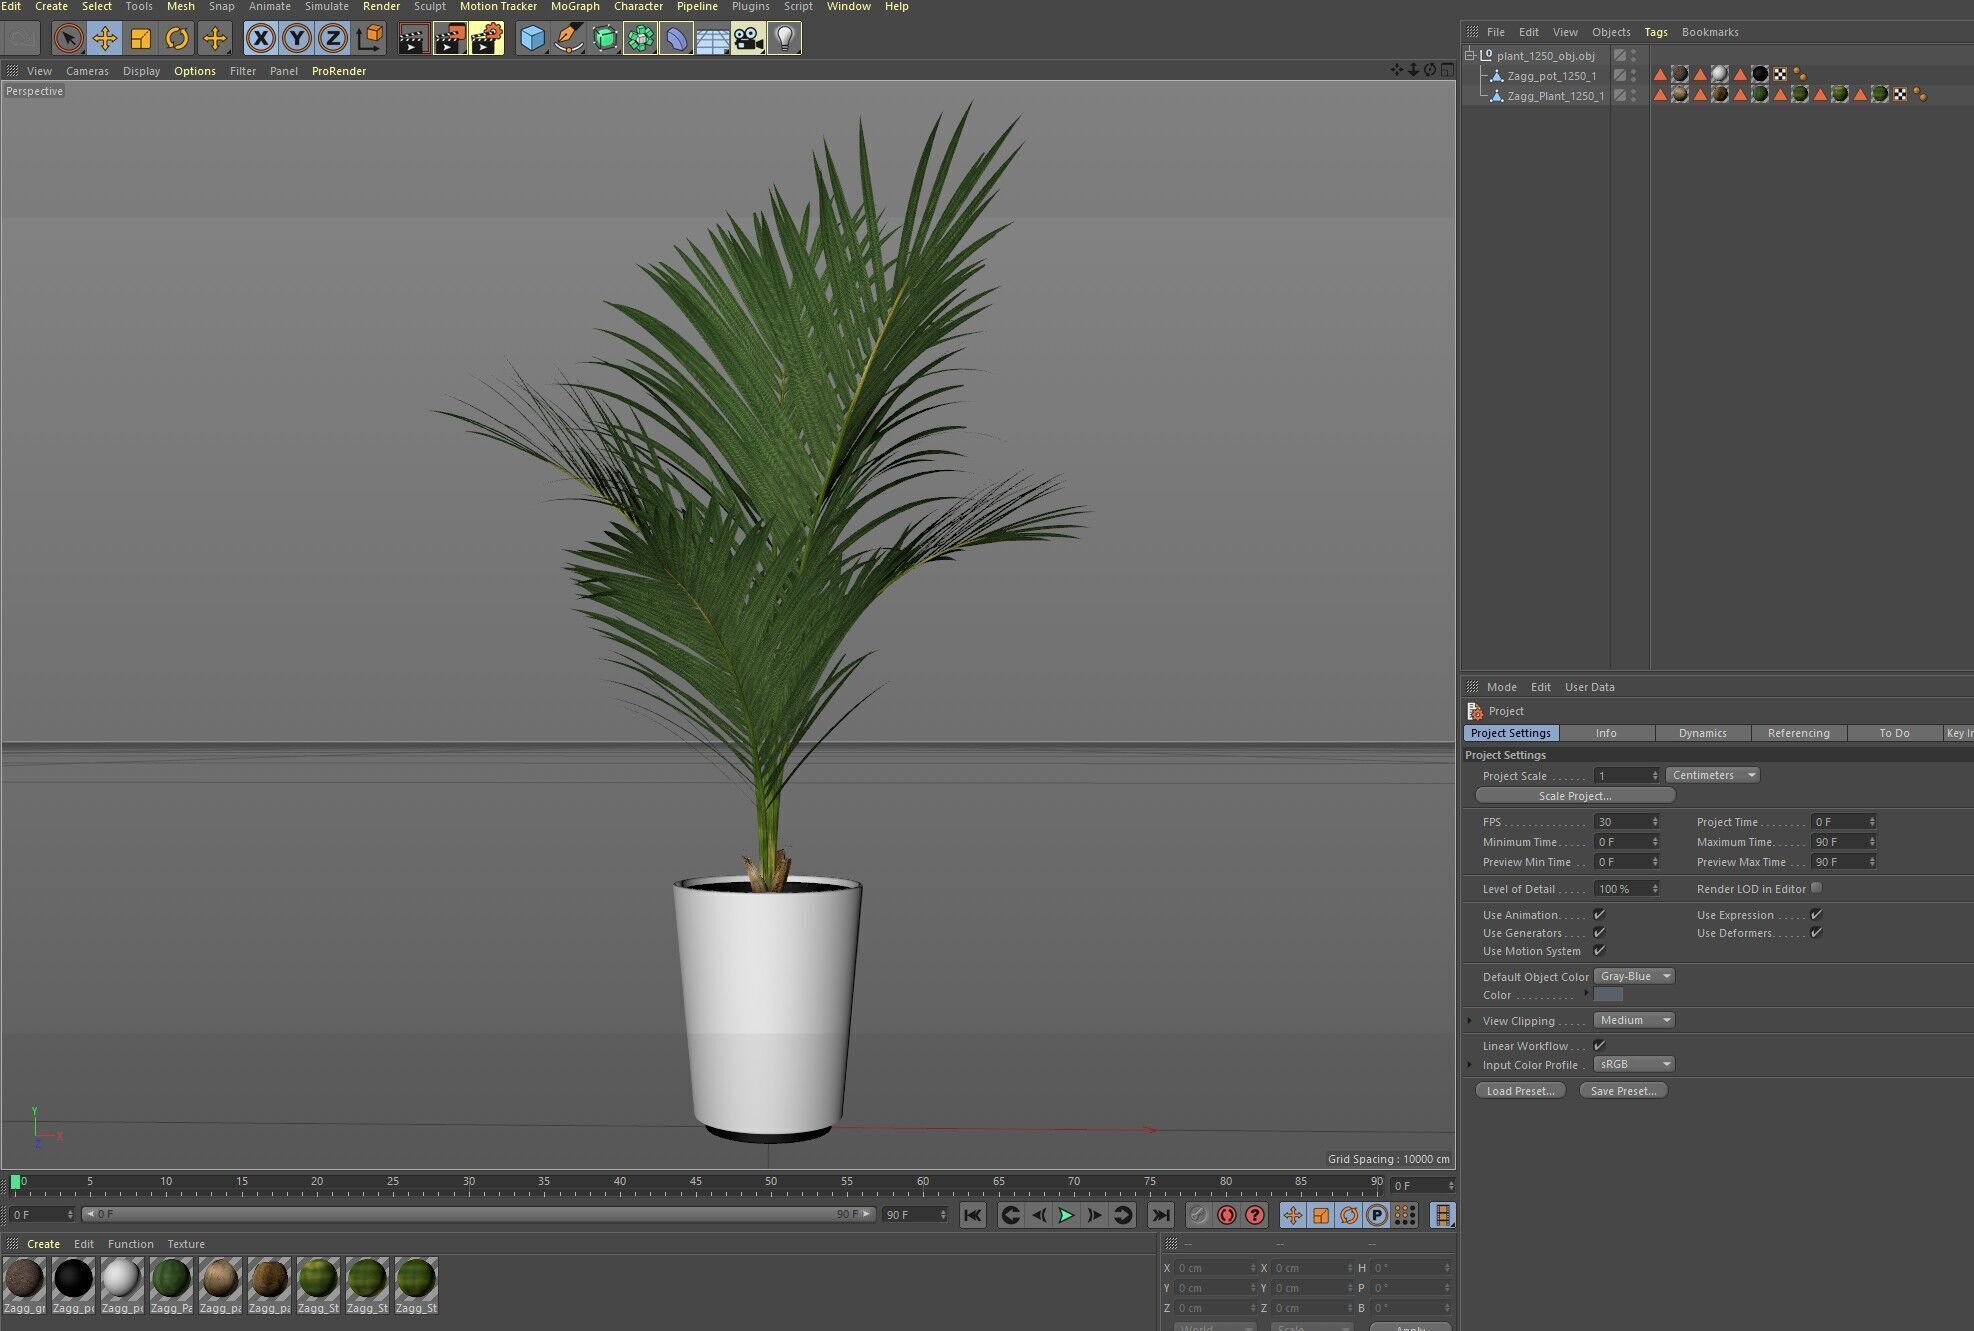Viewport: 1974px width, 1331px height.
Task: Activate the Move tool in top toolbar
Action: 104,39
